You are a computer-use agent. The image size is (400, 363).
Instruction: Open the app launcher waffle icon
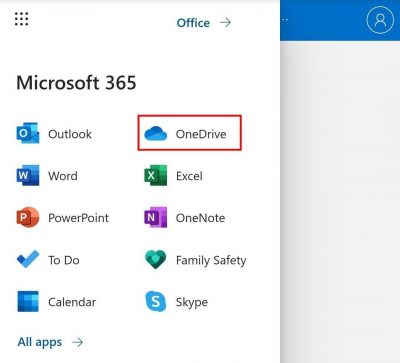tap(22, 19)
